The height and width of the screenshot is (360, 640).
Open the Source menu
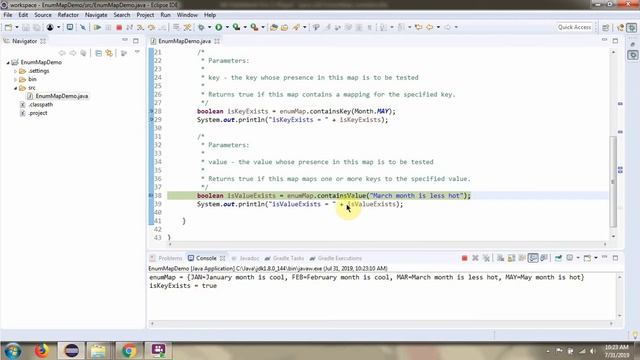coord(43,15)
